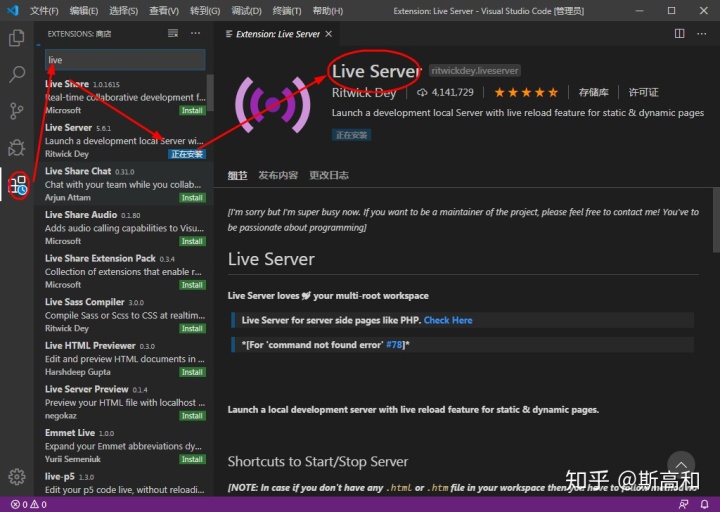Click the 正在安装 button in extension header
Screen dimensions: 720x512
coord(351,135)
